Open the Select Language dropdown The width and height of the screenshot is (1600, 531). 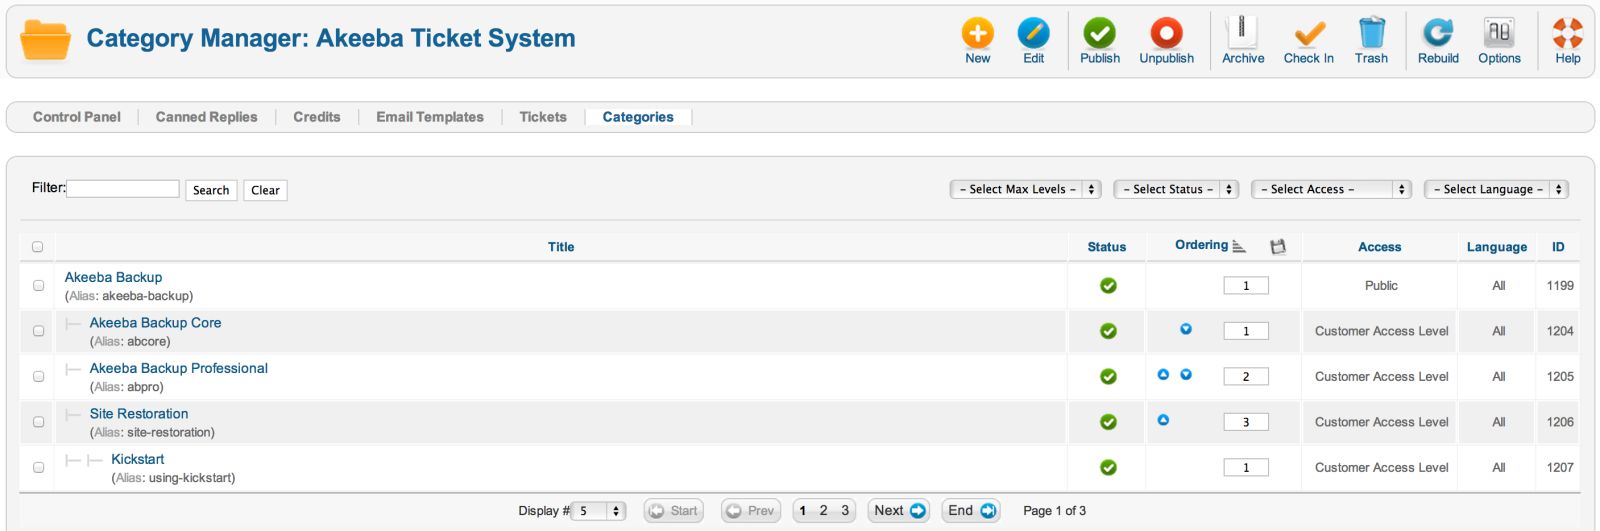click(x=1496, y=189)
